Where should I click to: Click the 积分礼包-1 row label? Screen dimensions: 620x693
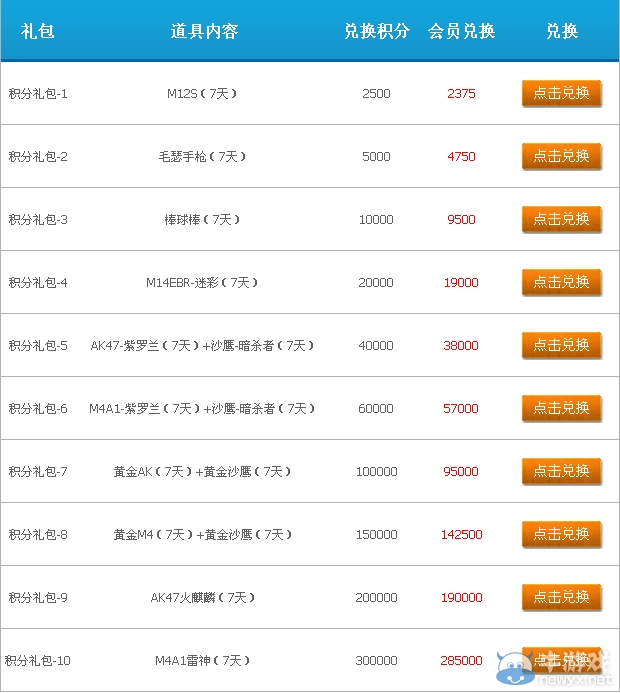click(38, 93)
